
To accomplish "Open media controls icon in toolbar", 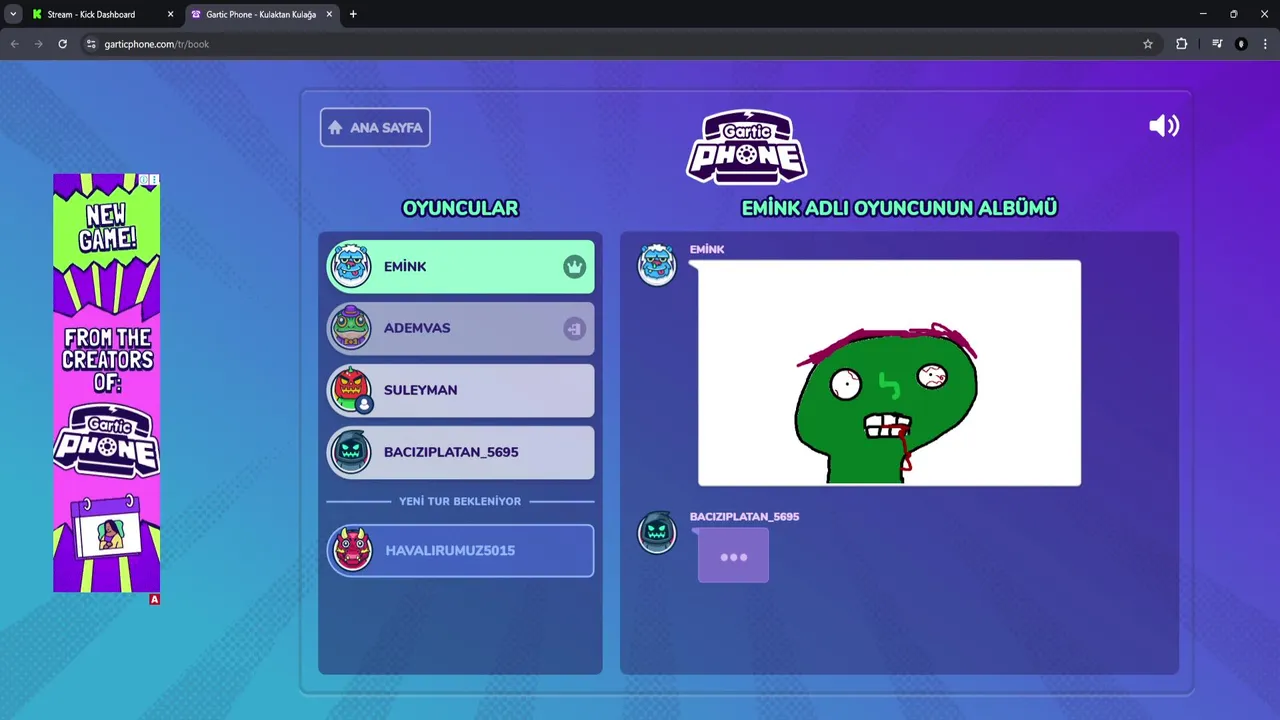I will (x=1217, y=44).
